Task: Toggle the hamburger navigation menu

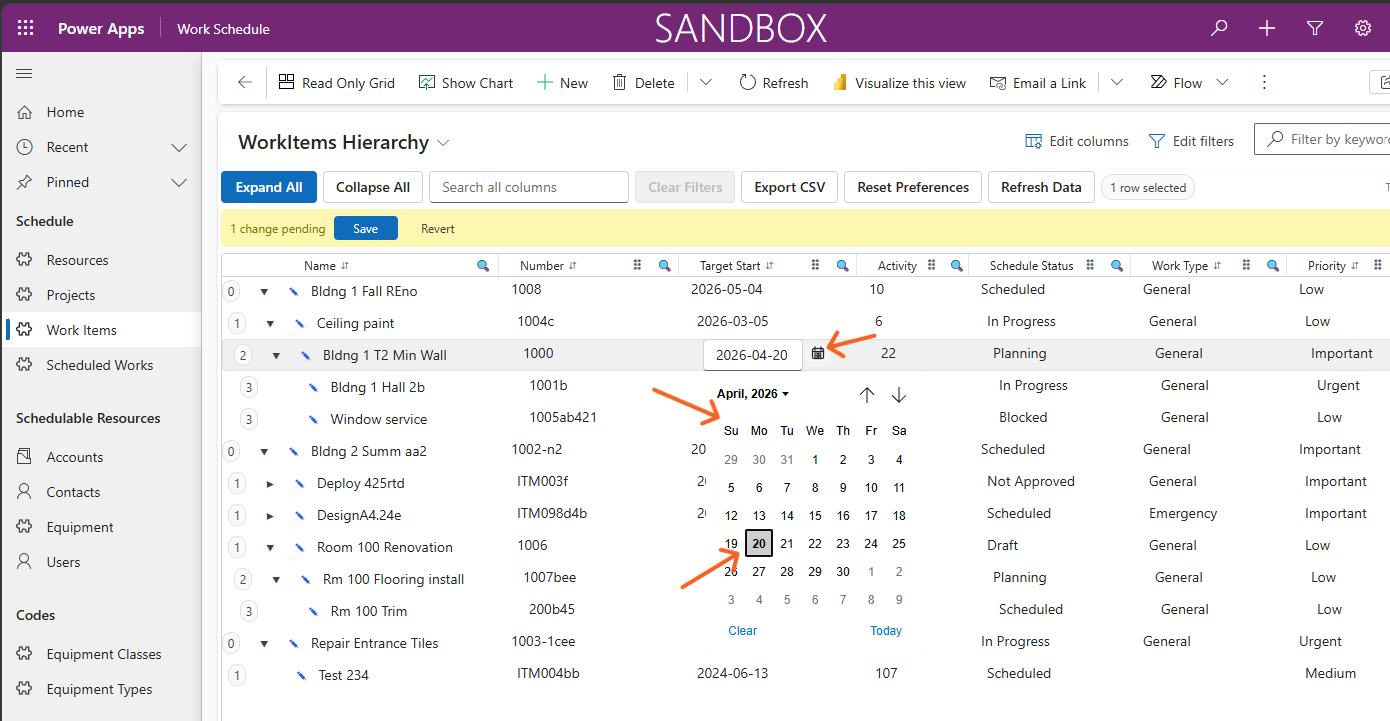Action: (x=25, y=73)
